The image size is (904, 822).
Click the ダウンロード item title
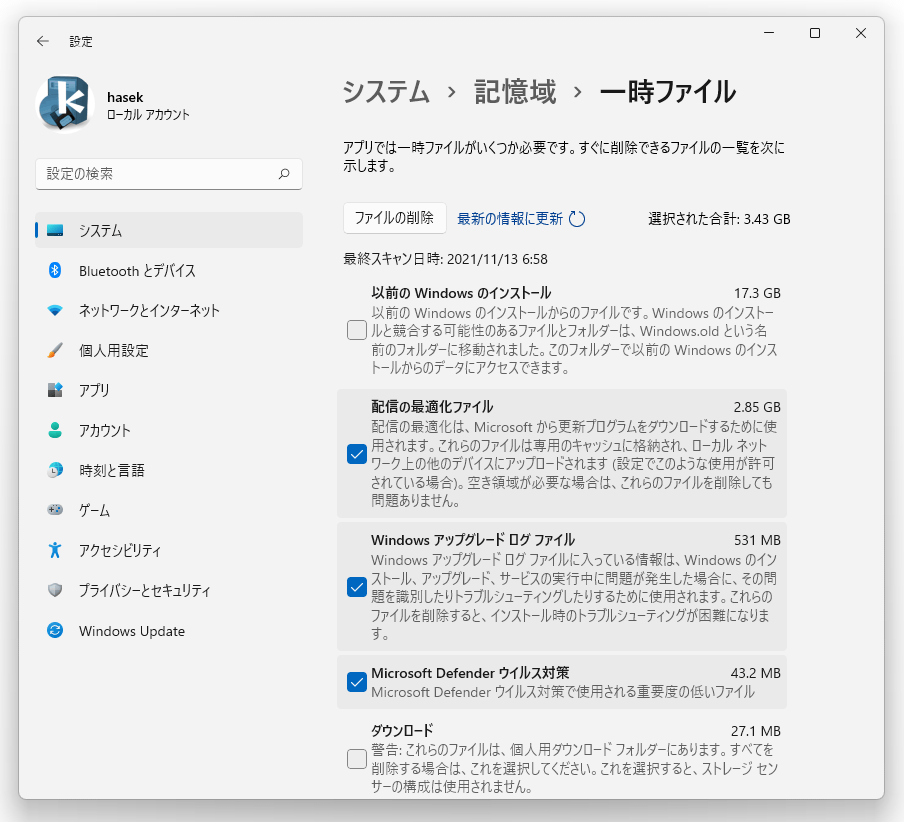click(402, 731)
